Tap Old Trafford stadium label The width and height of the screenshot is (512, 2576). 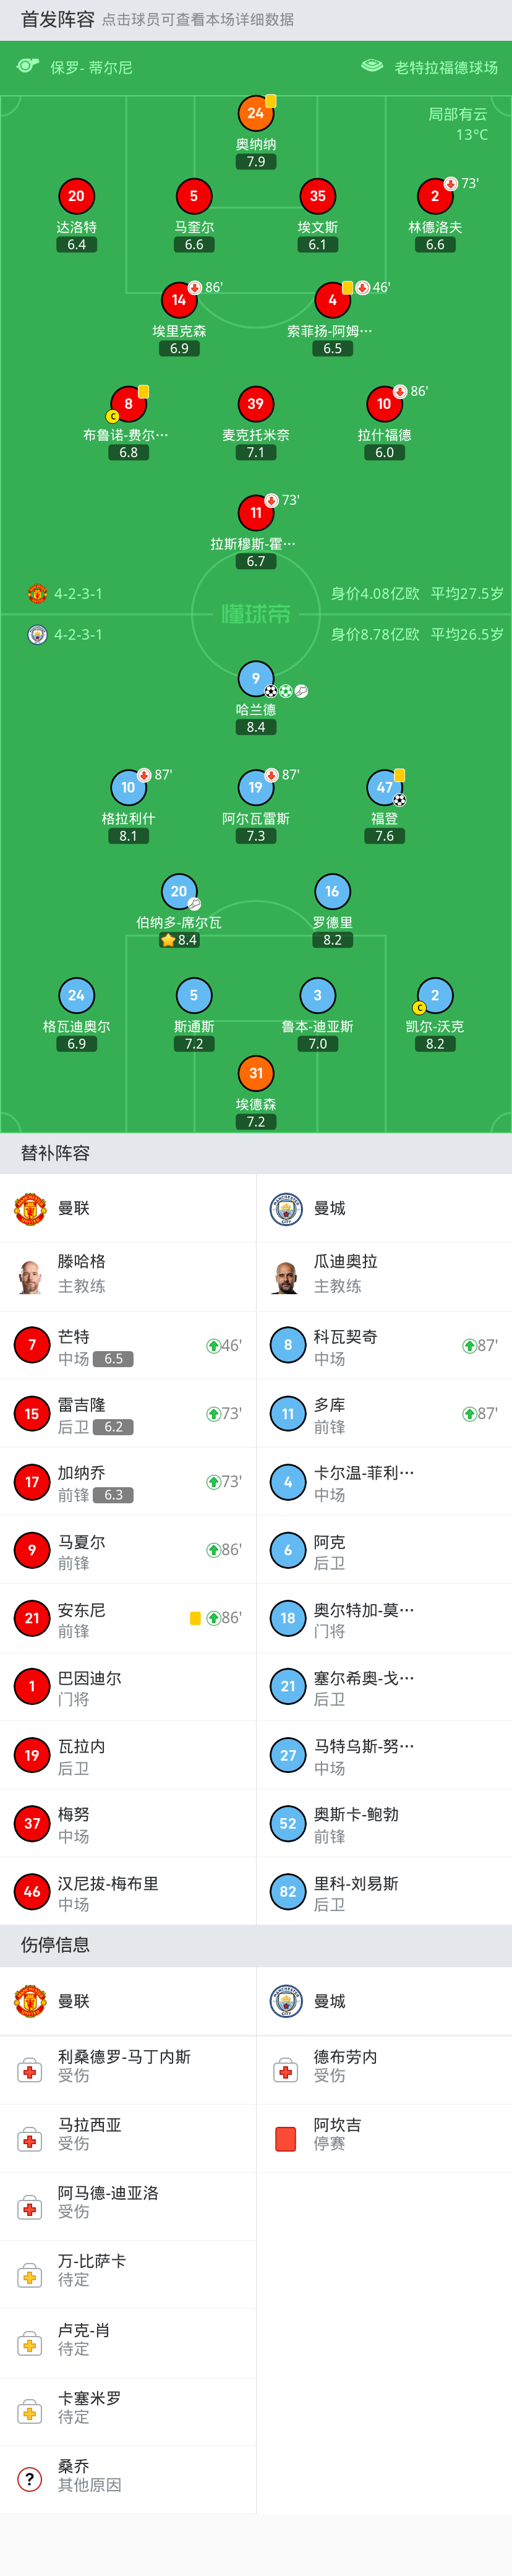pos(446,67)
